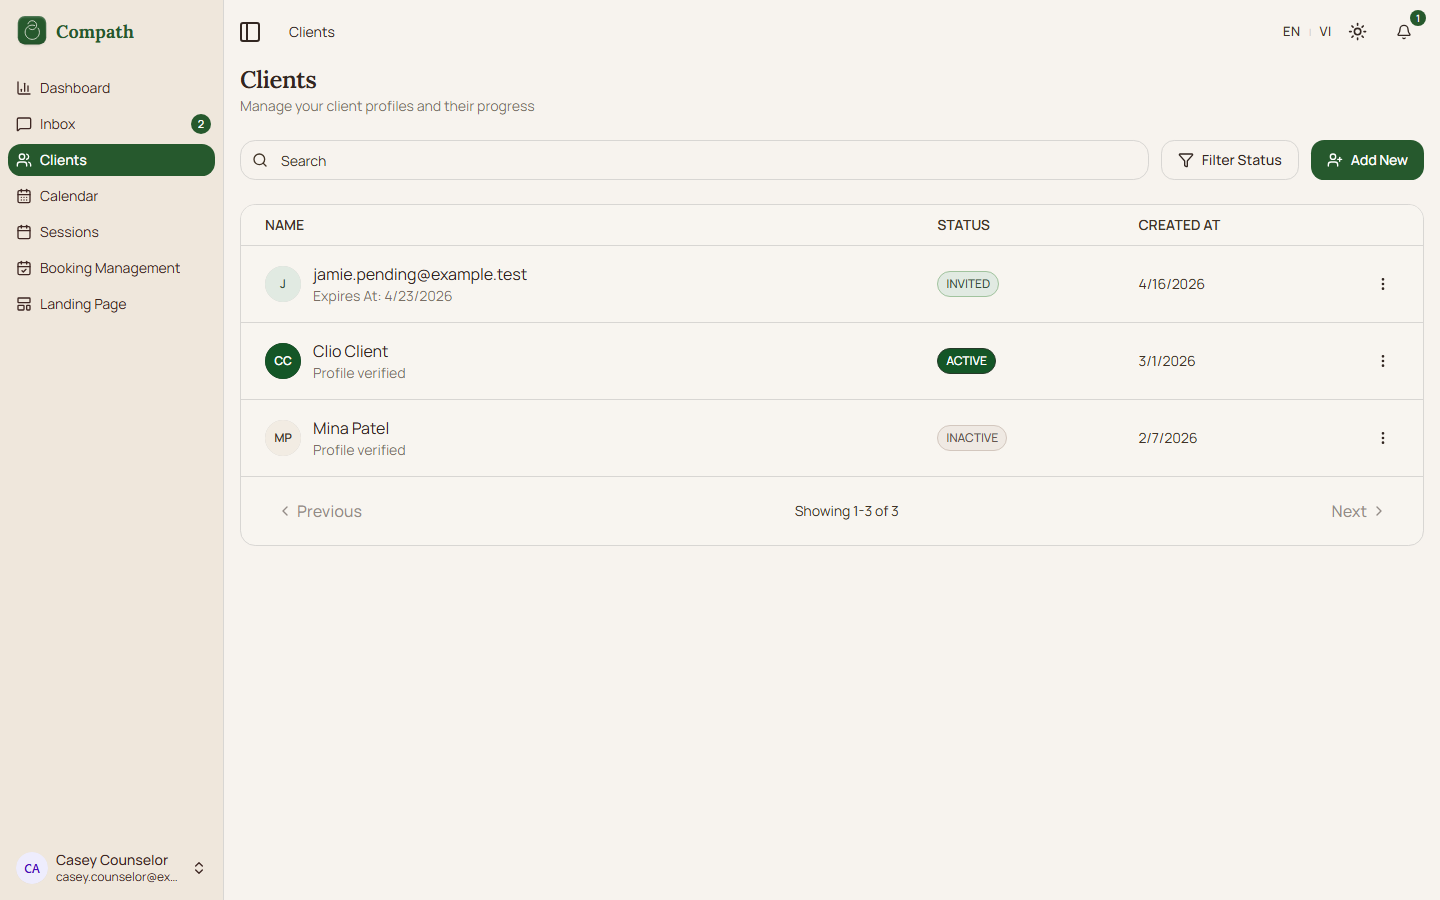Image resolution: width=1440 pixels, height=900 pixels.
Task: Click the STATUS column header
Action: 963,225
